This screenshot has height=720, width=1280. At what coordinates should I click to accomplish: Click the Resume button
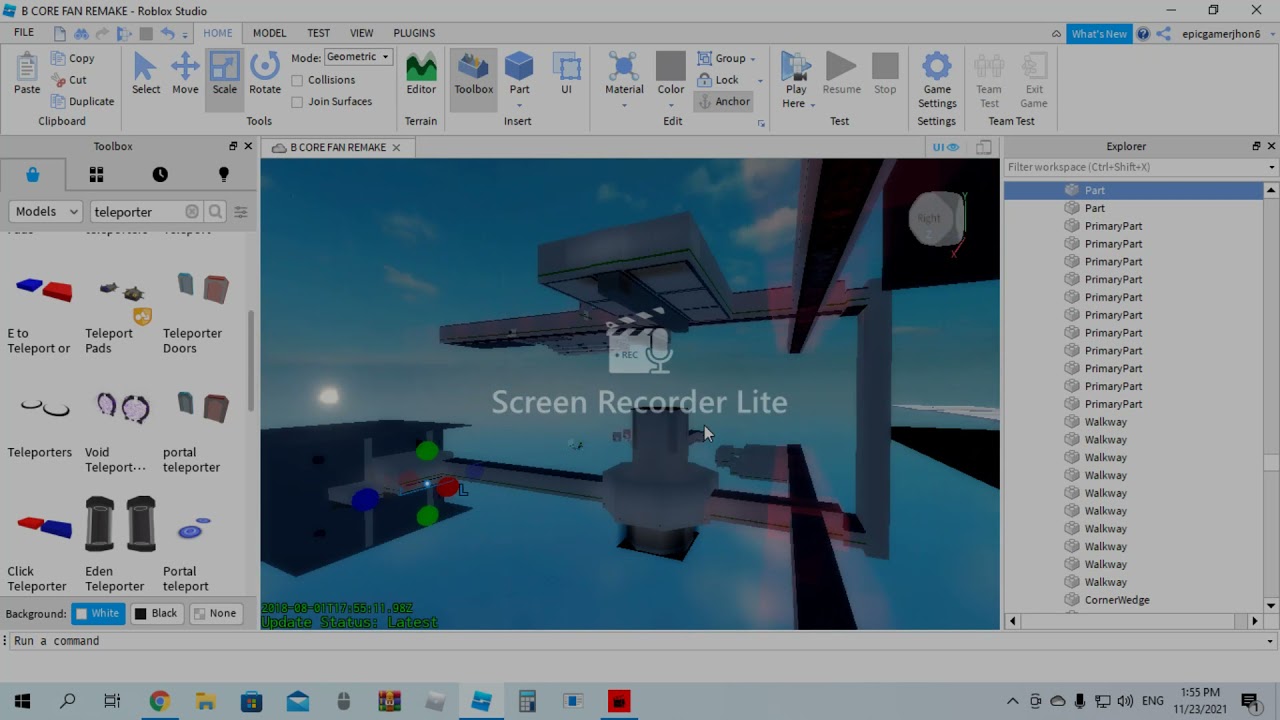[841, 75]
